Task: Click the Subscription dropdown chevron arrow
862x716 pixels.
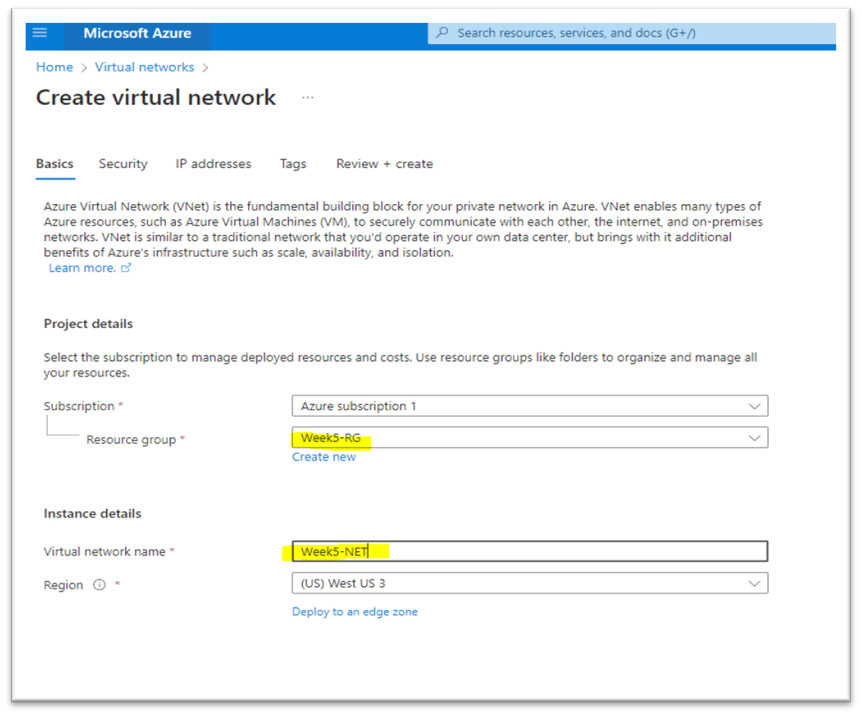Action: (754, 406)
